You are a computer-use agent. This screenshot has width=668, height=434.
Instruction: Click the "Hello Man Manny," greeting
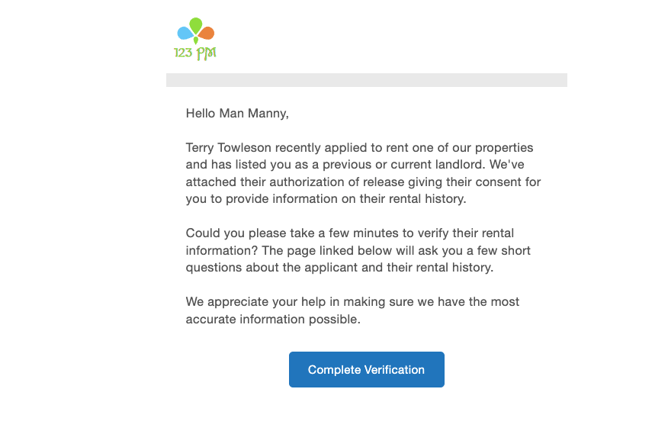[237, 113]
